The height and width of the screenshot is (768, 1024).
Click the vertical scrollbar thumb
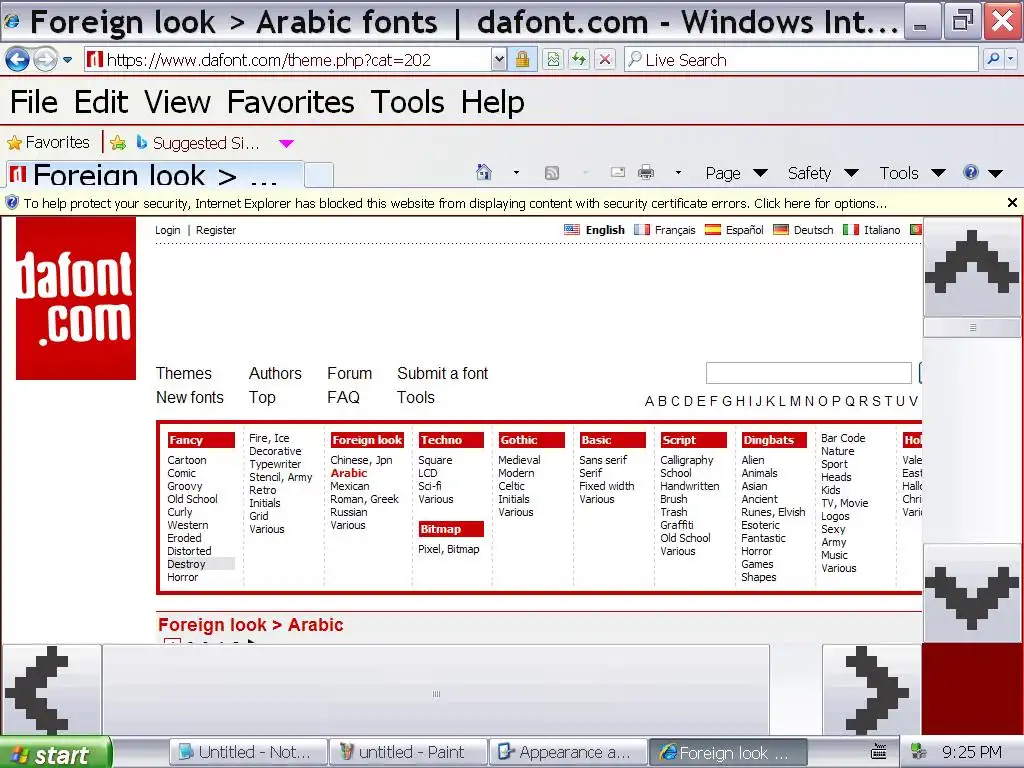pos(972,327)
